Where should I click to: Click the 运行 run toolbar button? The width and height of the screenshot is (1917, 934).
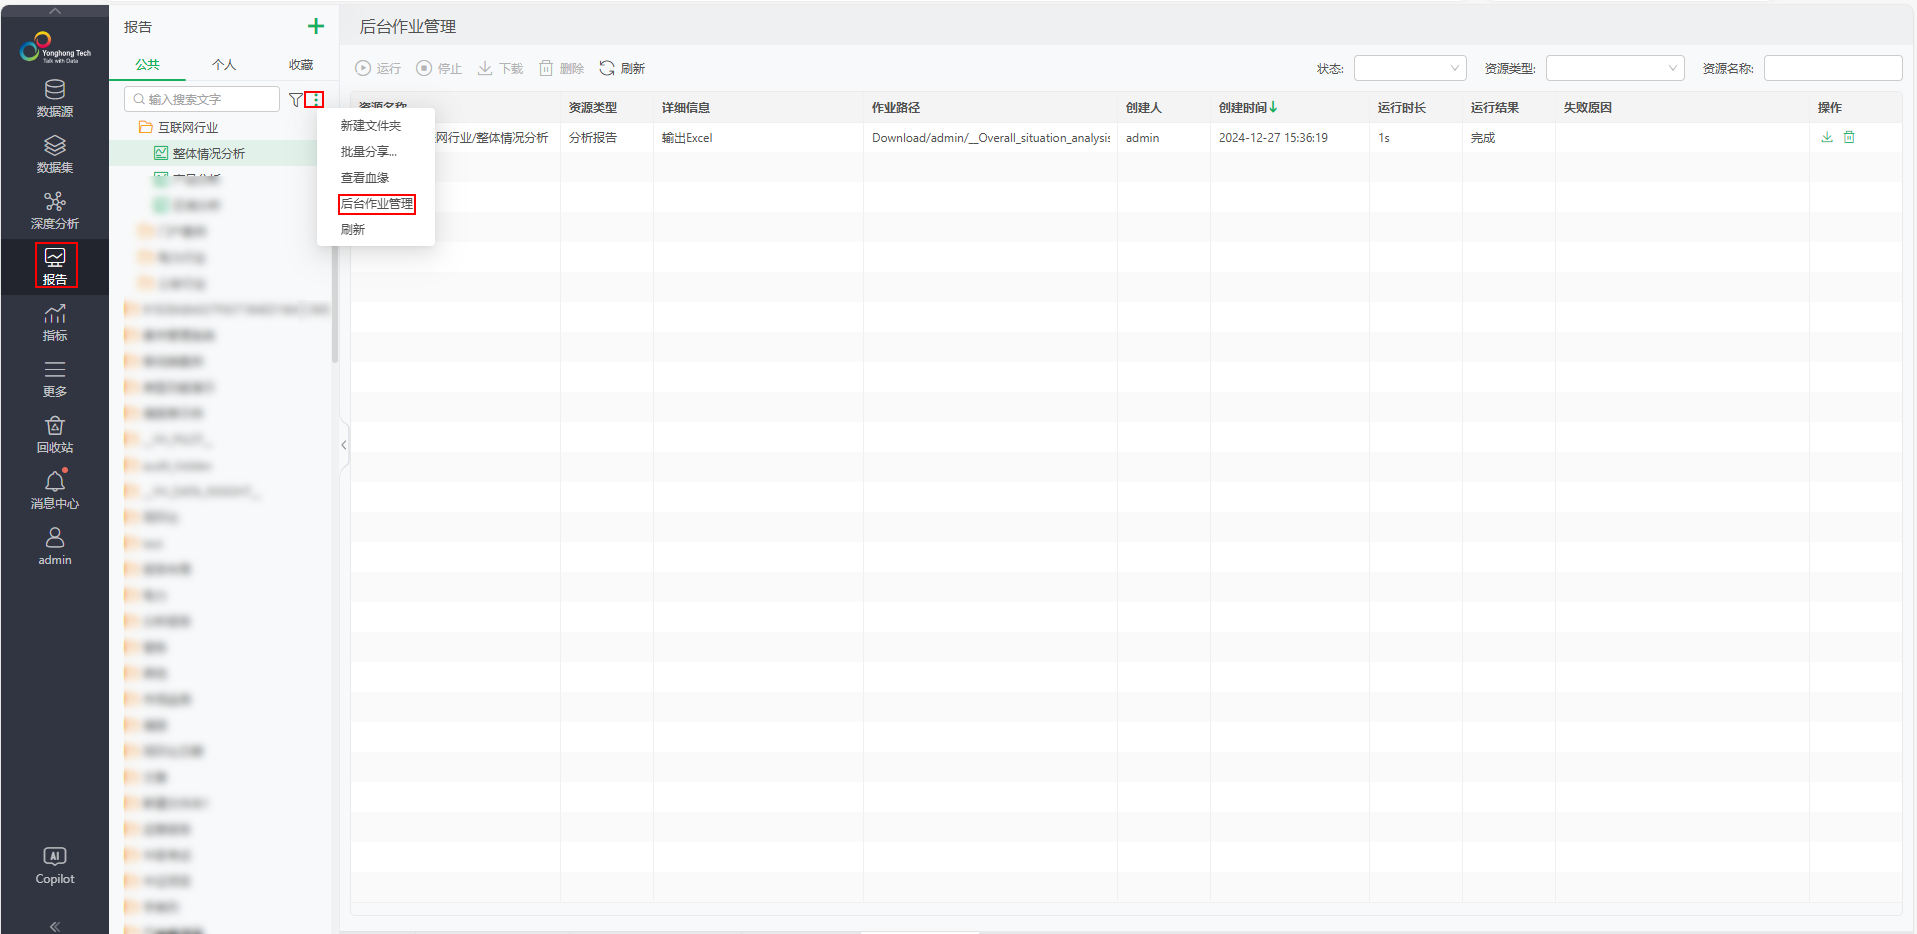click(378, 68)
